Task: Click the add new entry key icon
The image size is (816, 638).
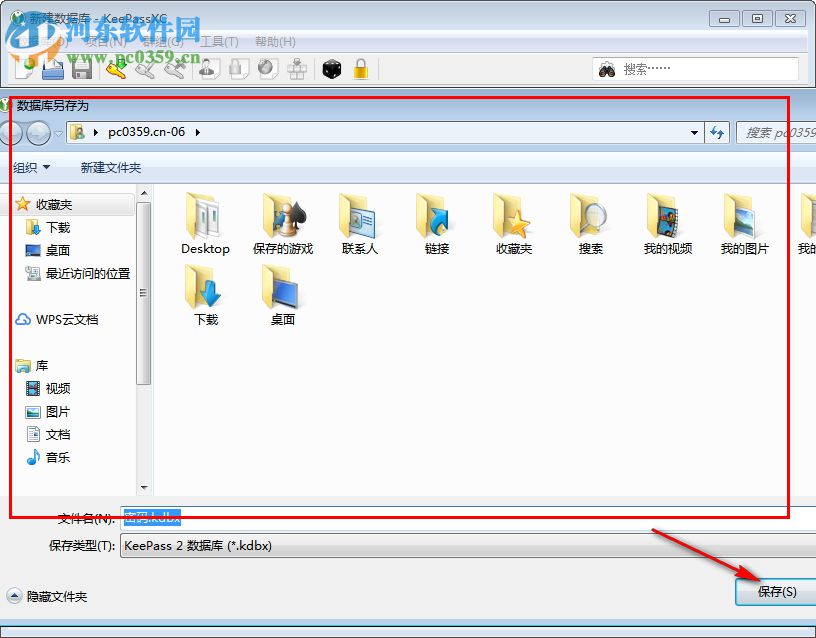Action: [x=117, y=69]
